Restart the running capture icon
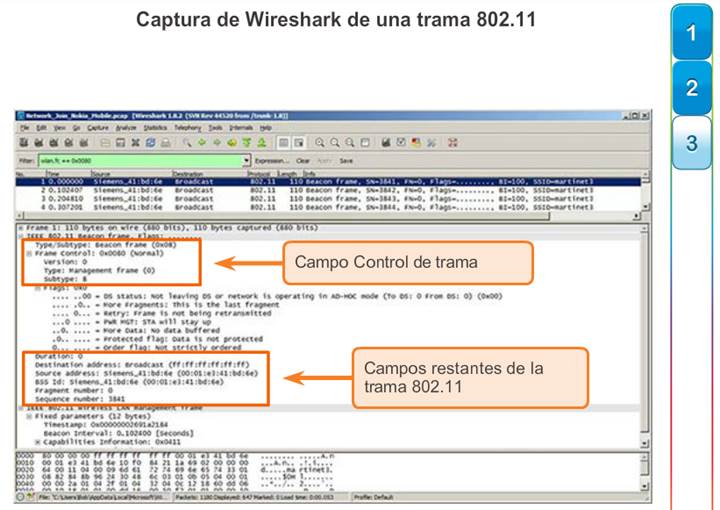 click(x=84, y=143)
